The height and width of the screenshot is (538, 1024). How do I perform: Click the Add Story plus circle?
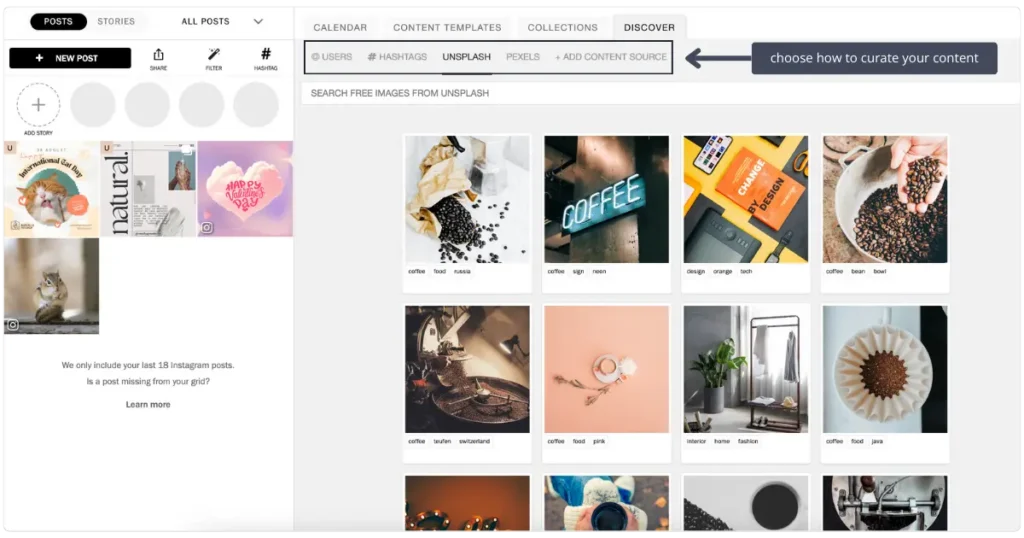[x=39, y=104]
